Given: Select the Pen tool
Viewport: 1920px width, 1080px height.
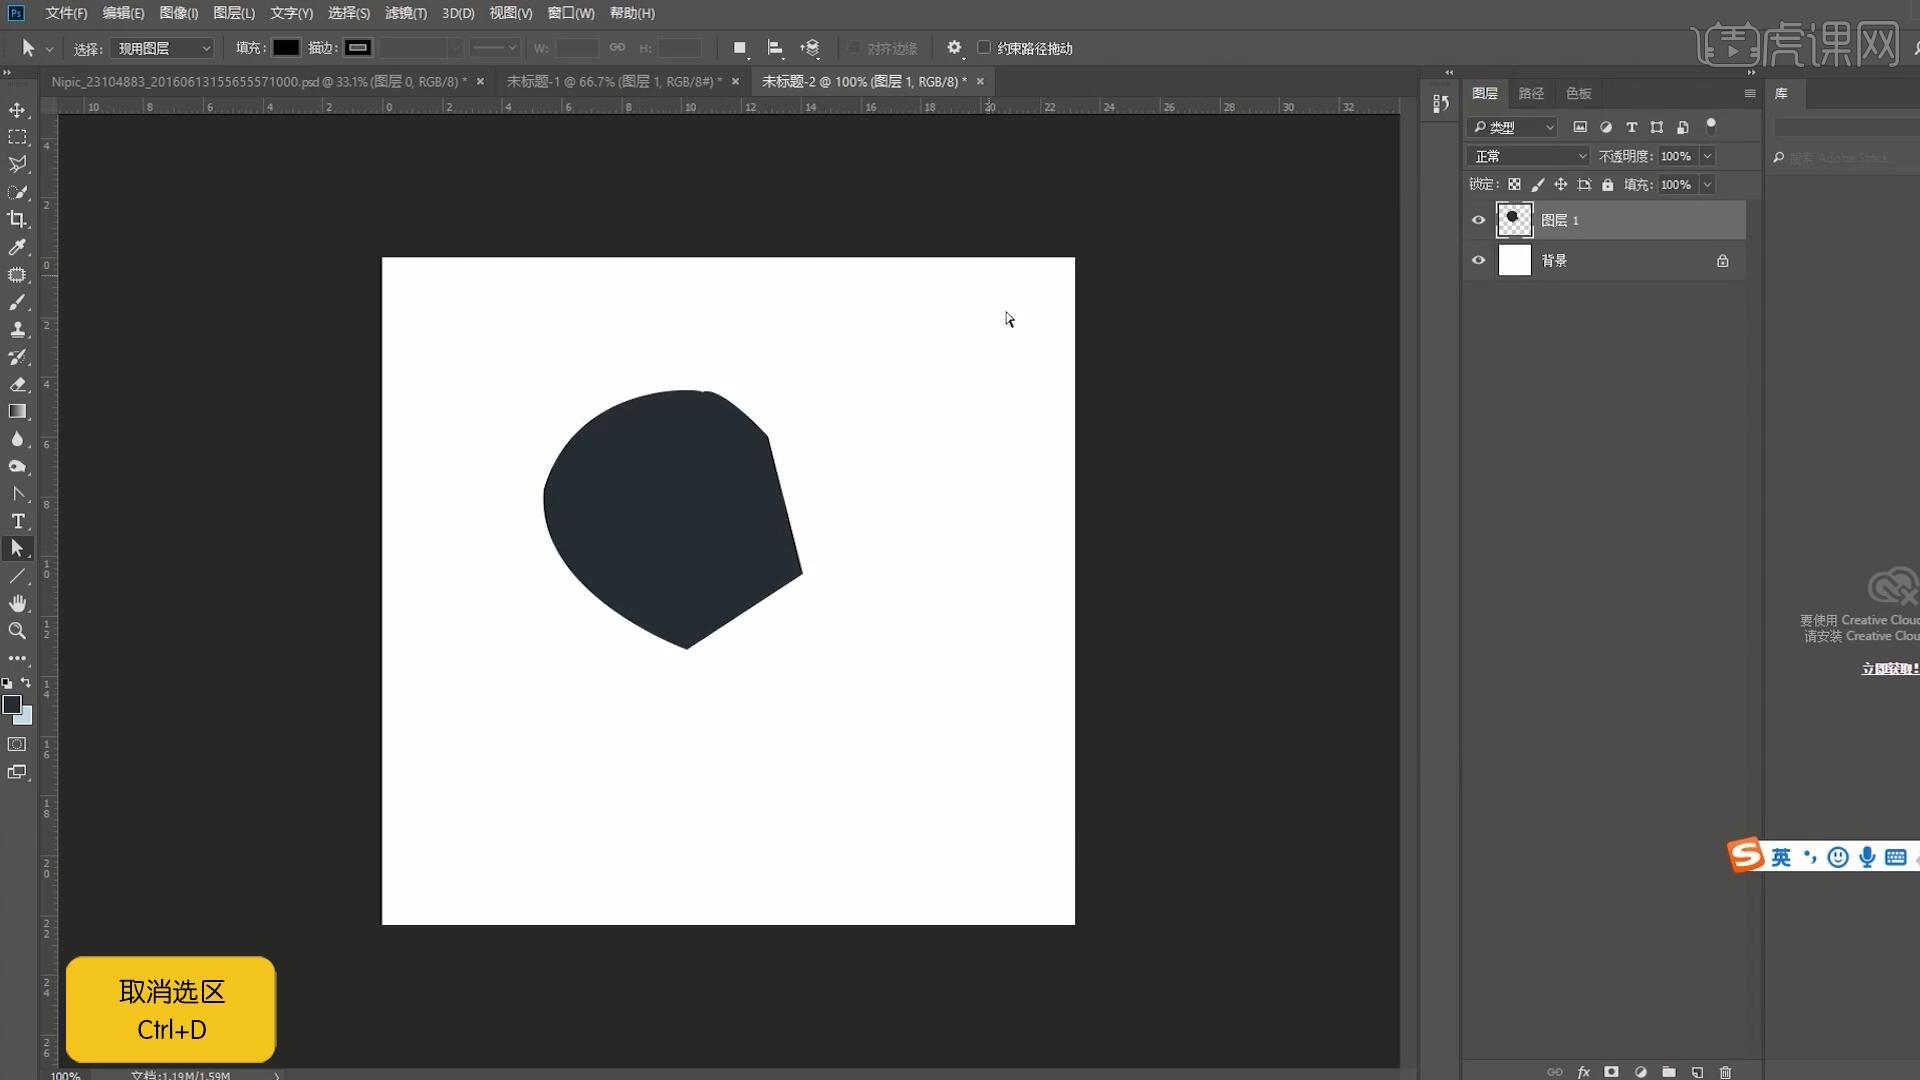Looking at the screenshot, I should coord(17,494).
